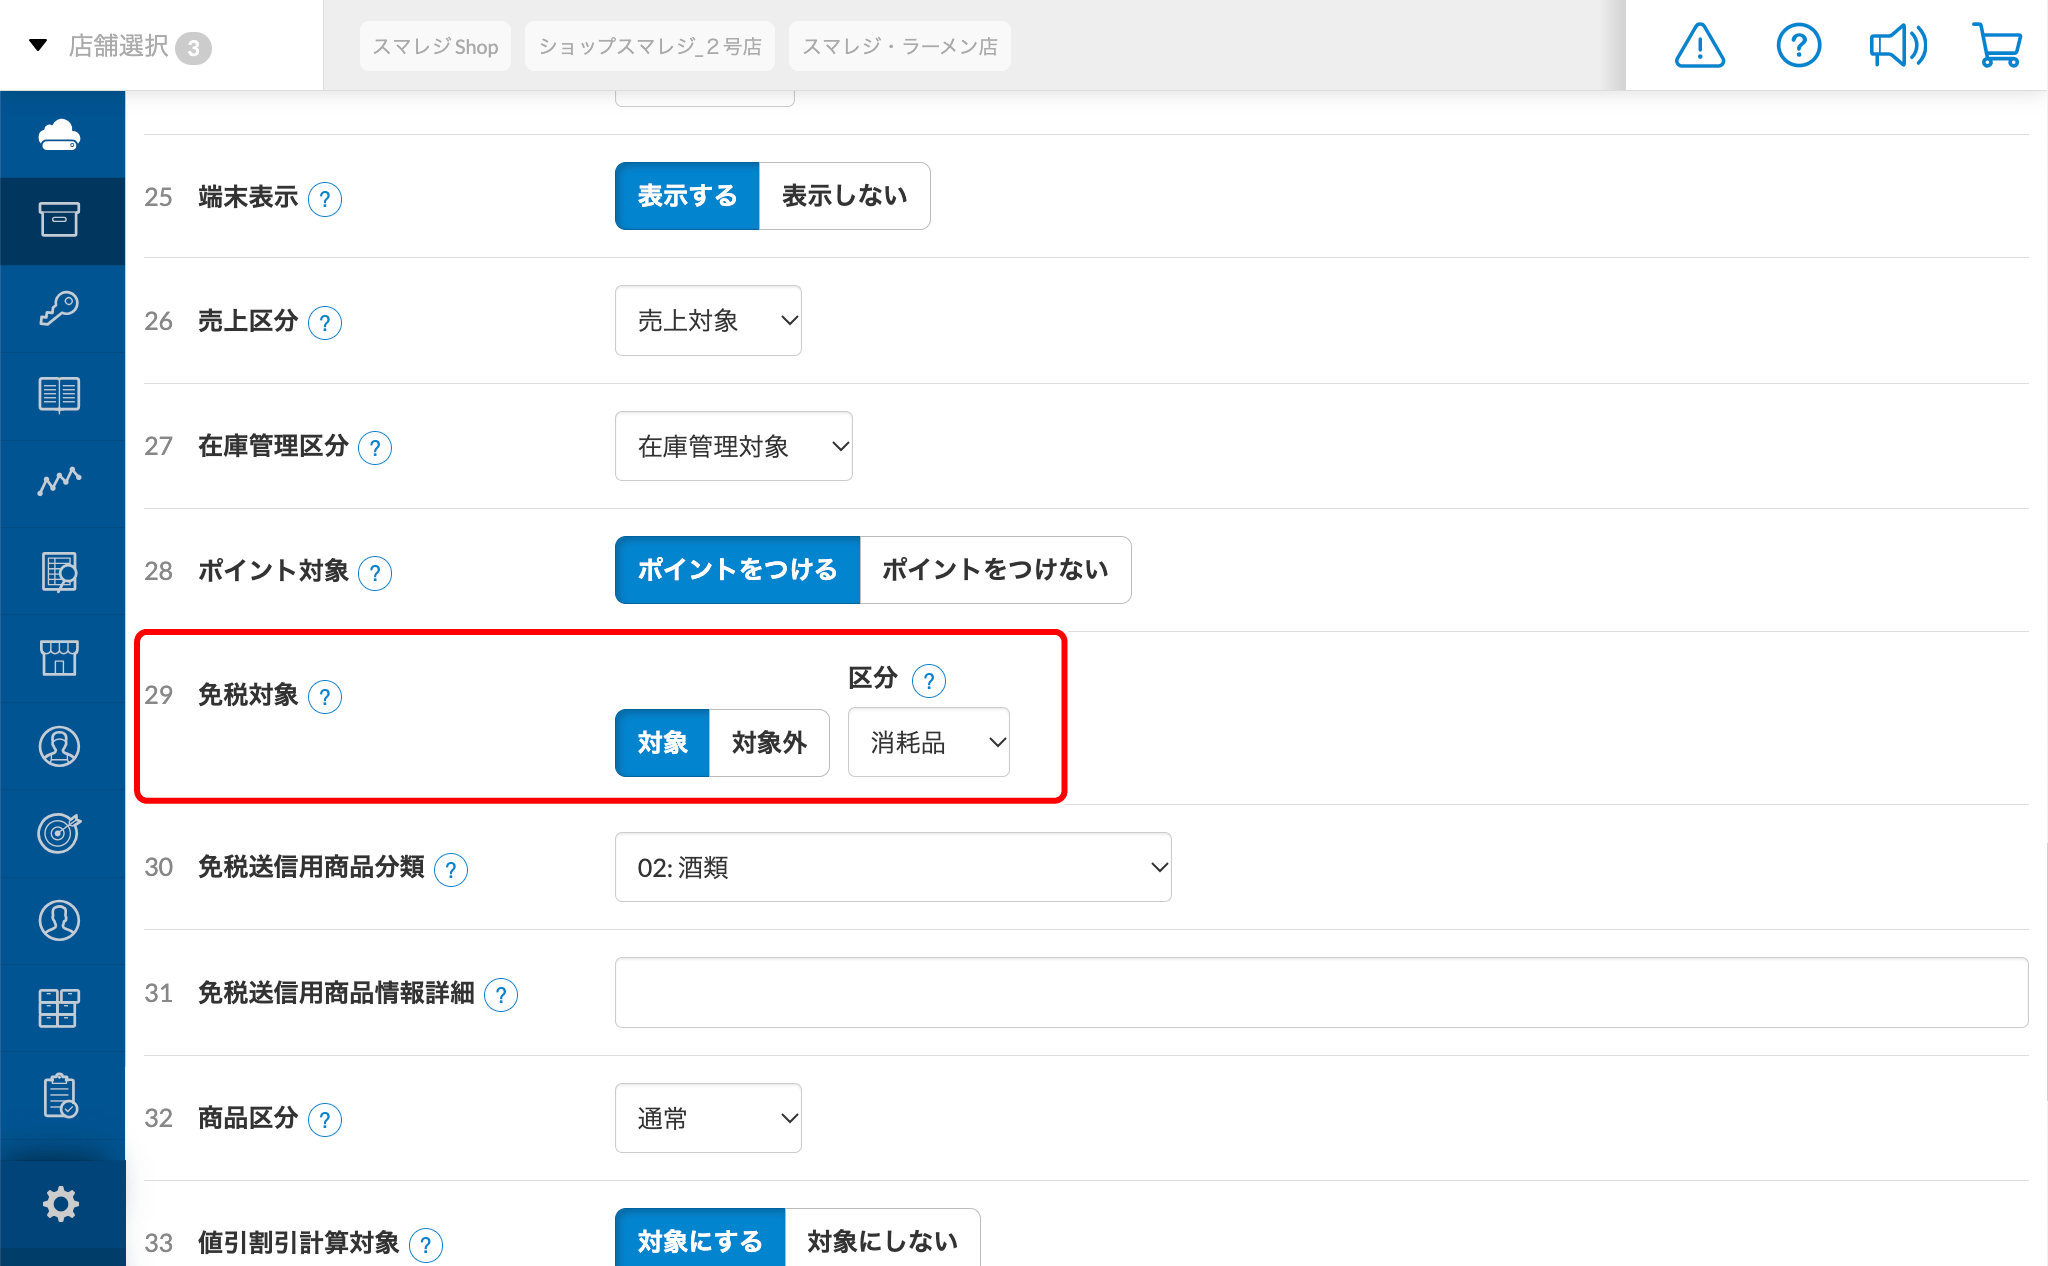The height and width of the screenshot is (1266, 2048).
Task: Click the cloud home icon in sidebar
Action: (60, 134)
